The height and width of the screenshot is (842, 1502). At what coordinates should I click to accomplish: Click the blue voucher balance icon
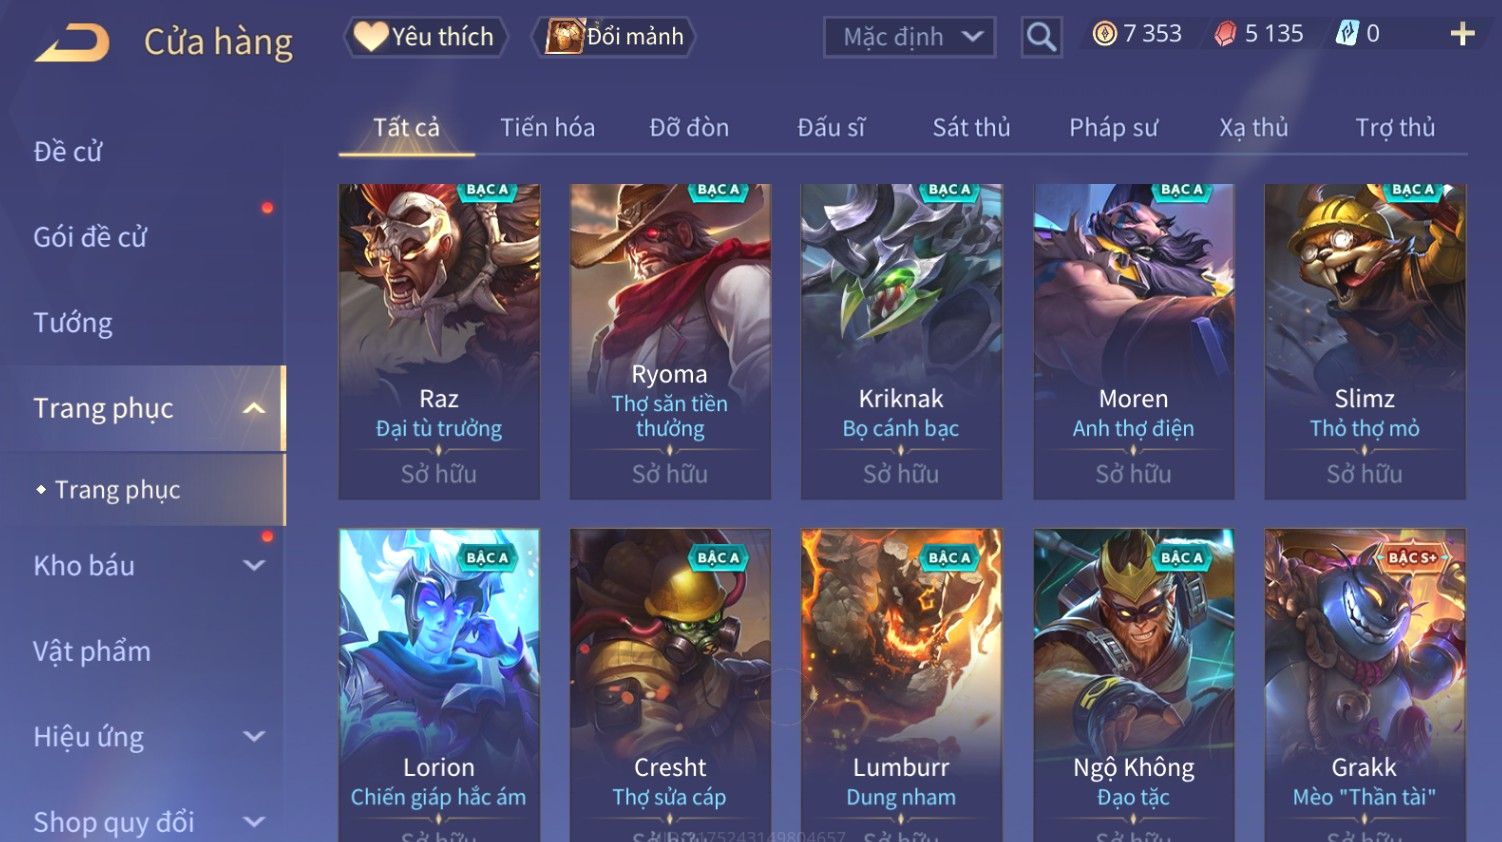[1347, 34]
